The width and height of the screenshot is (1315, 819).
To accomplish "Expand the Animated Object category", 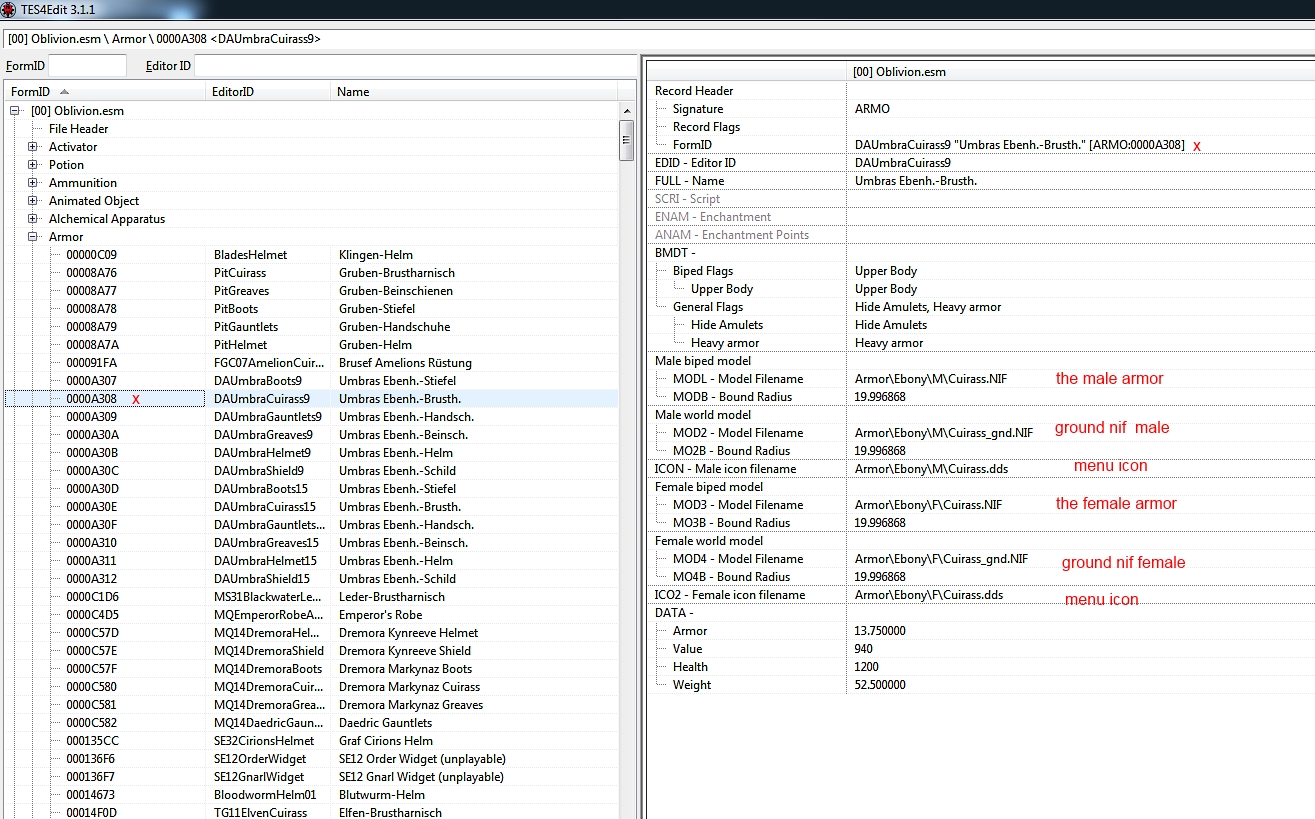I will 33,201.
